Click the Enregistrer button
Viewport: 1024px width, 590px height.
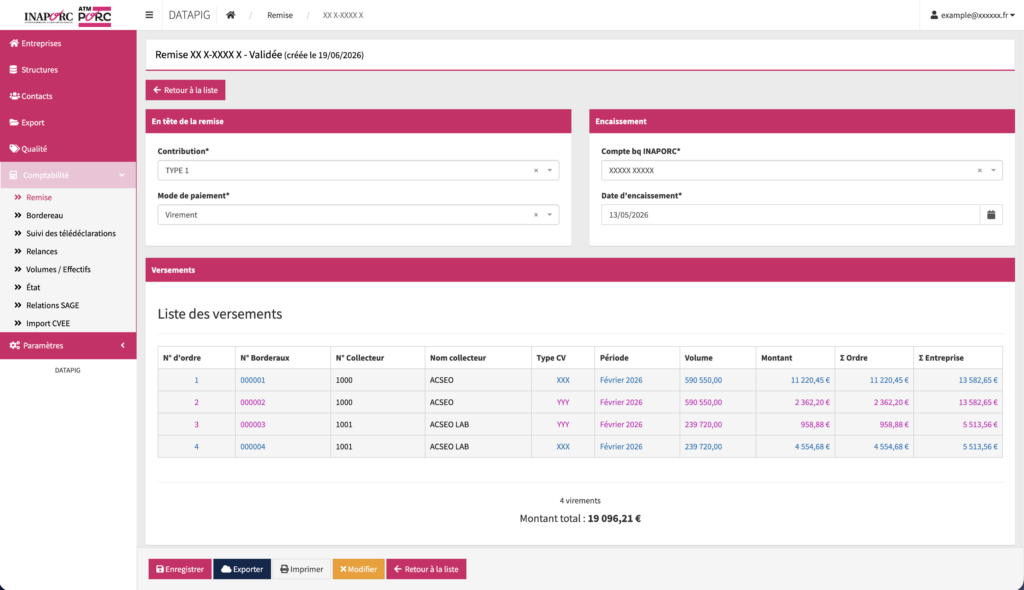point(180,569)
